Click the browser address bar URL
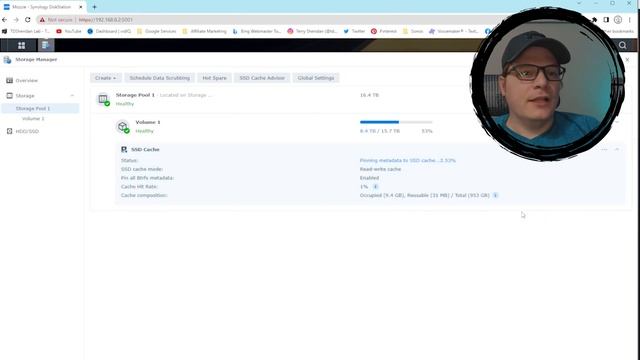 (105, 20)
